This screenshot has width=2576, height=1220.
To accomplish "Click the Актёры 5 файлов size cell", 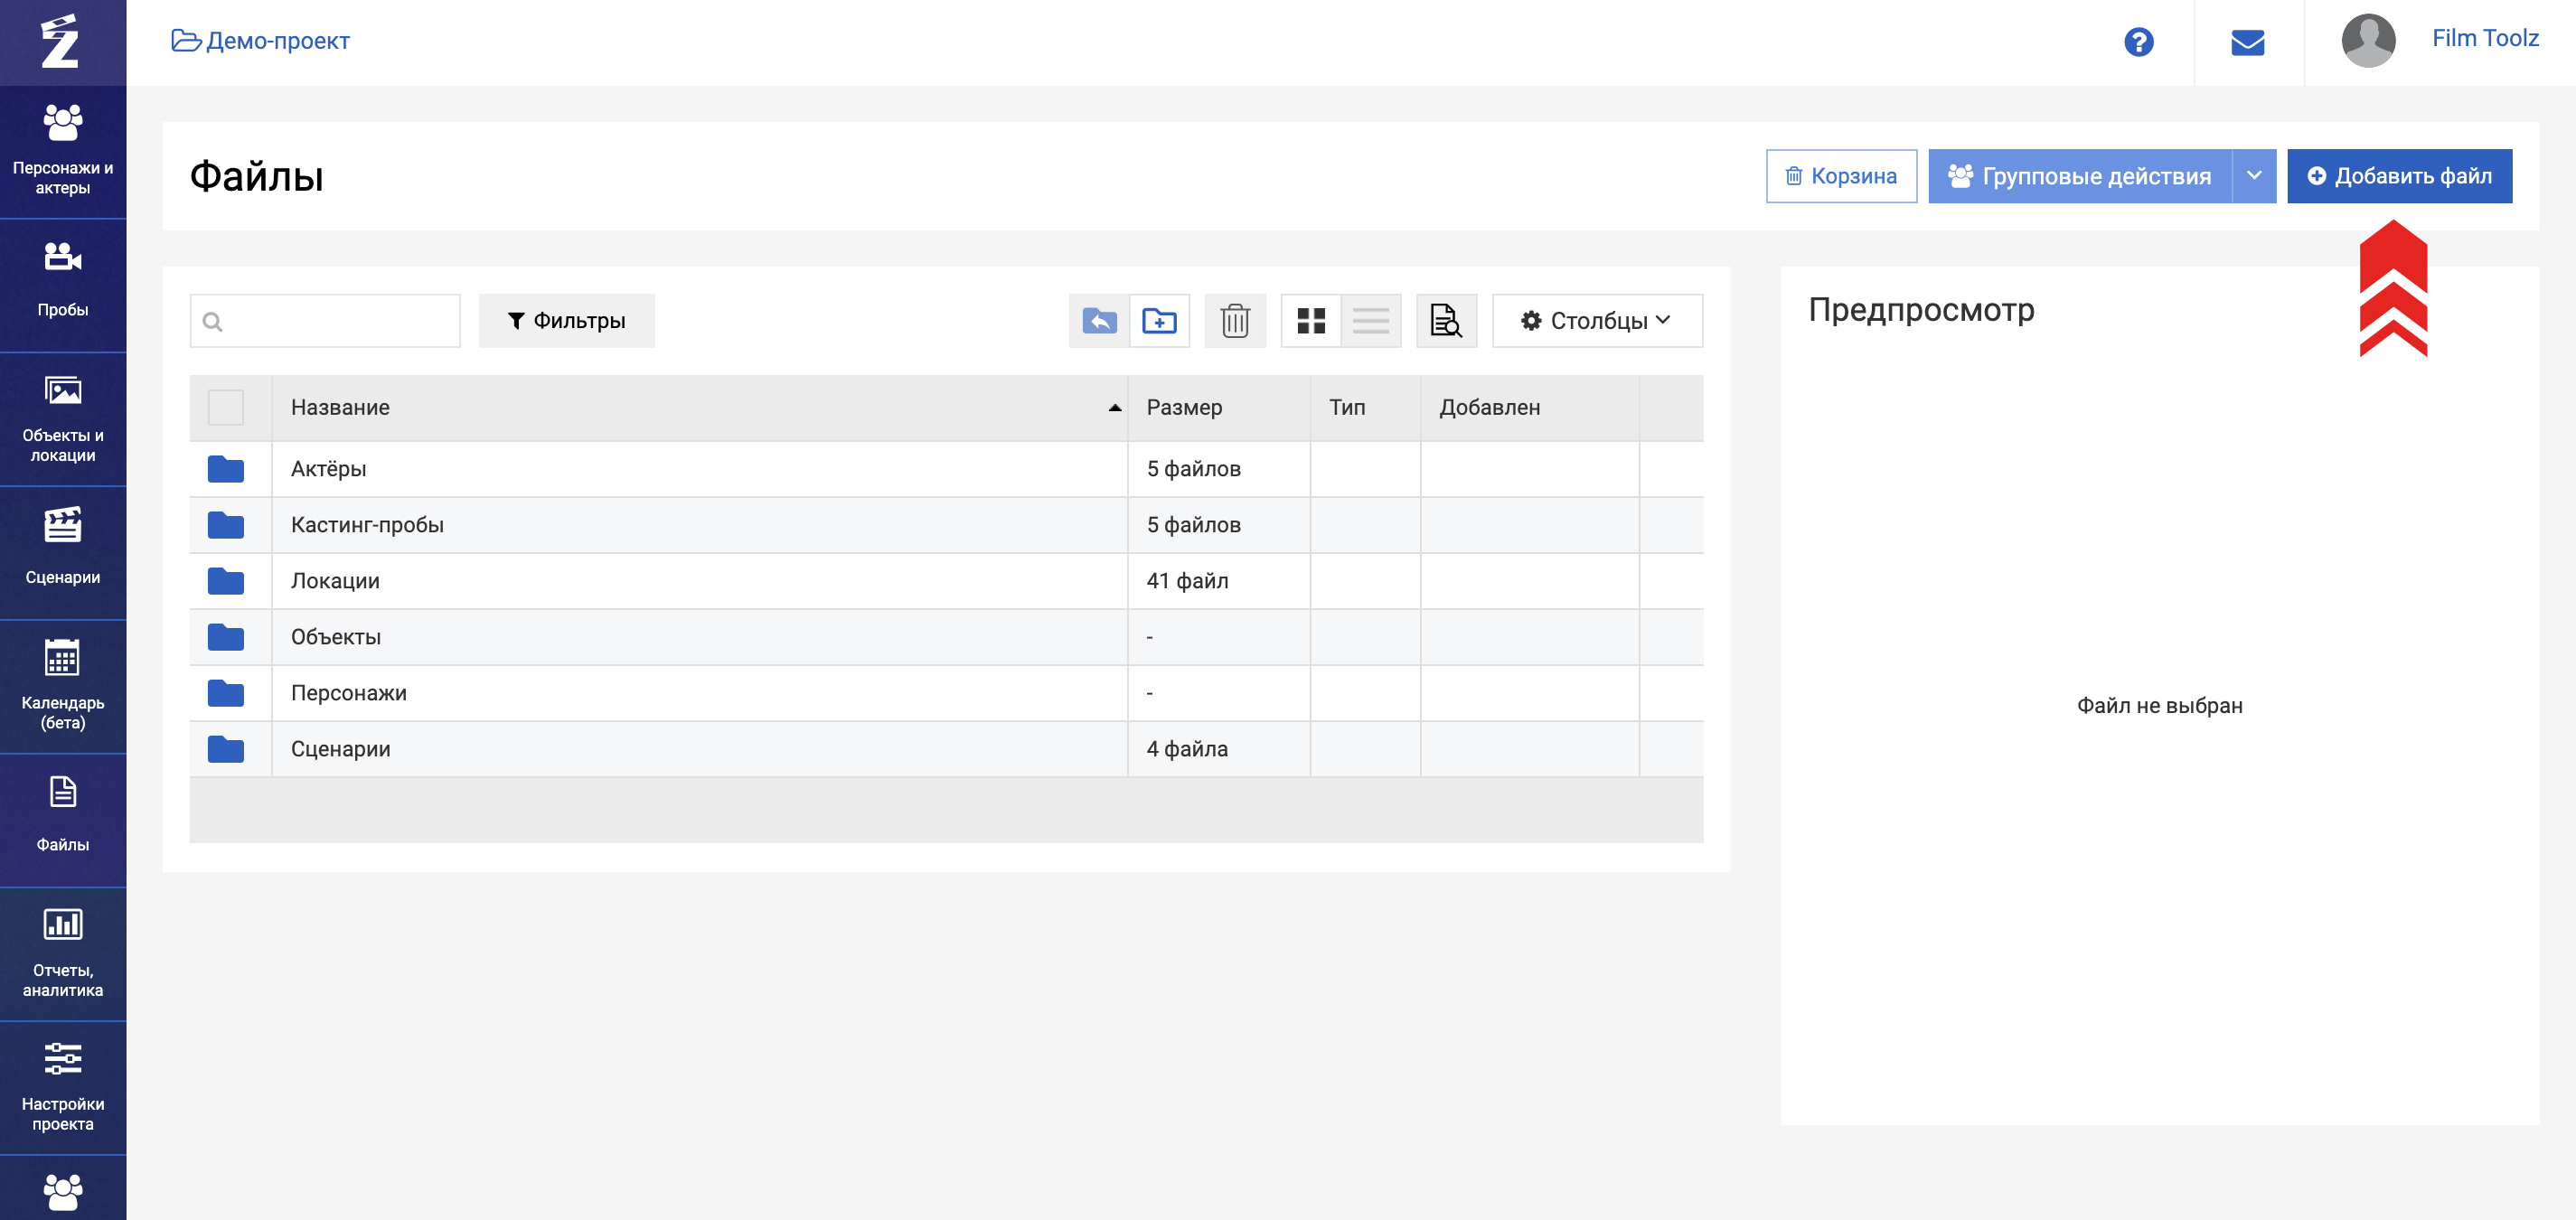I will click(x=1219, y=469).
